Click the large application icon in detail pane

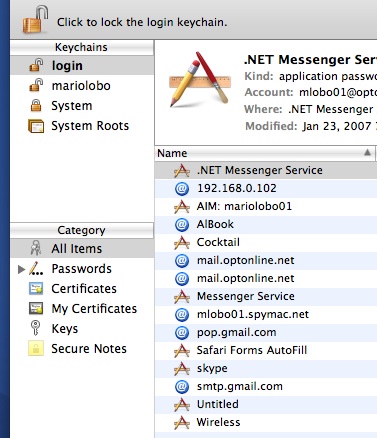coord(200,80)
